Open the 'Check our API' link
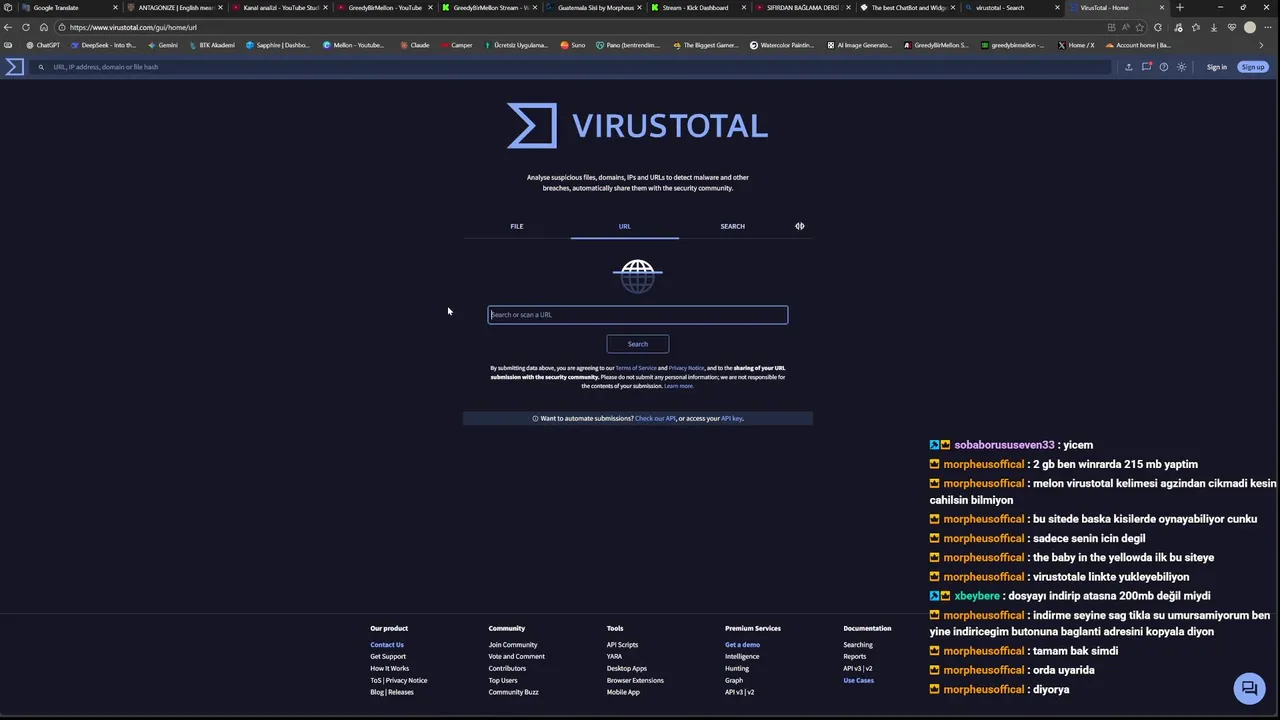Image resolution: width=1280 pixels, height=720 pixels. click(655, 418)
